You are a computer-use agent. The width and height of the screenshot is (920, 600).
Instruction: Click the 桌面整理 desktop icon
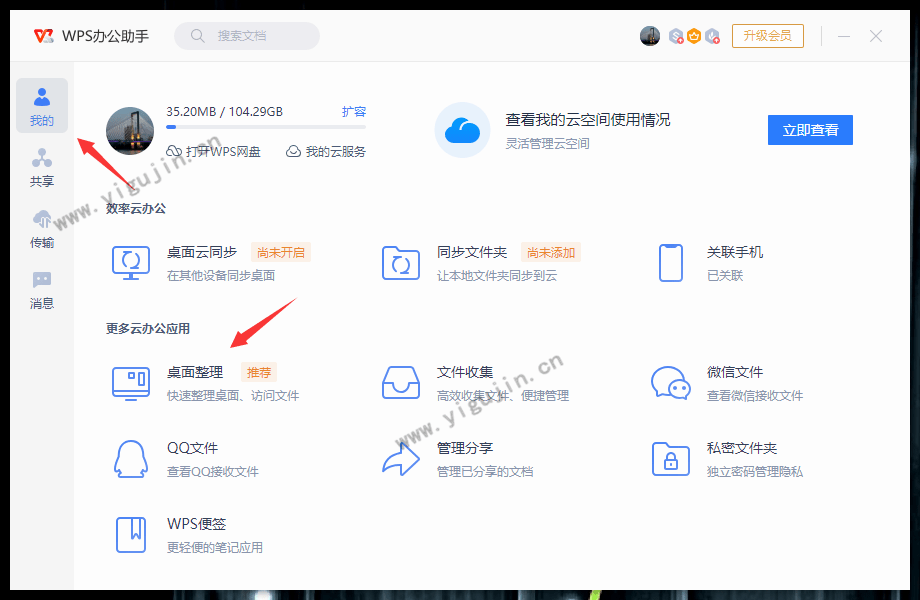pos(131,384)
